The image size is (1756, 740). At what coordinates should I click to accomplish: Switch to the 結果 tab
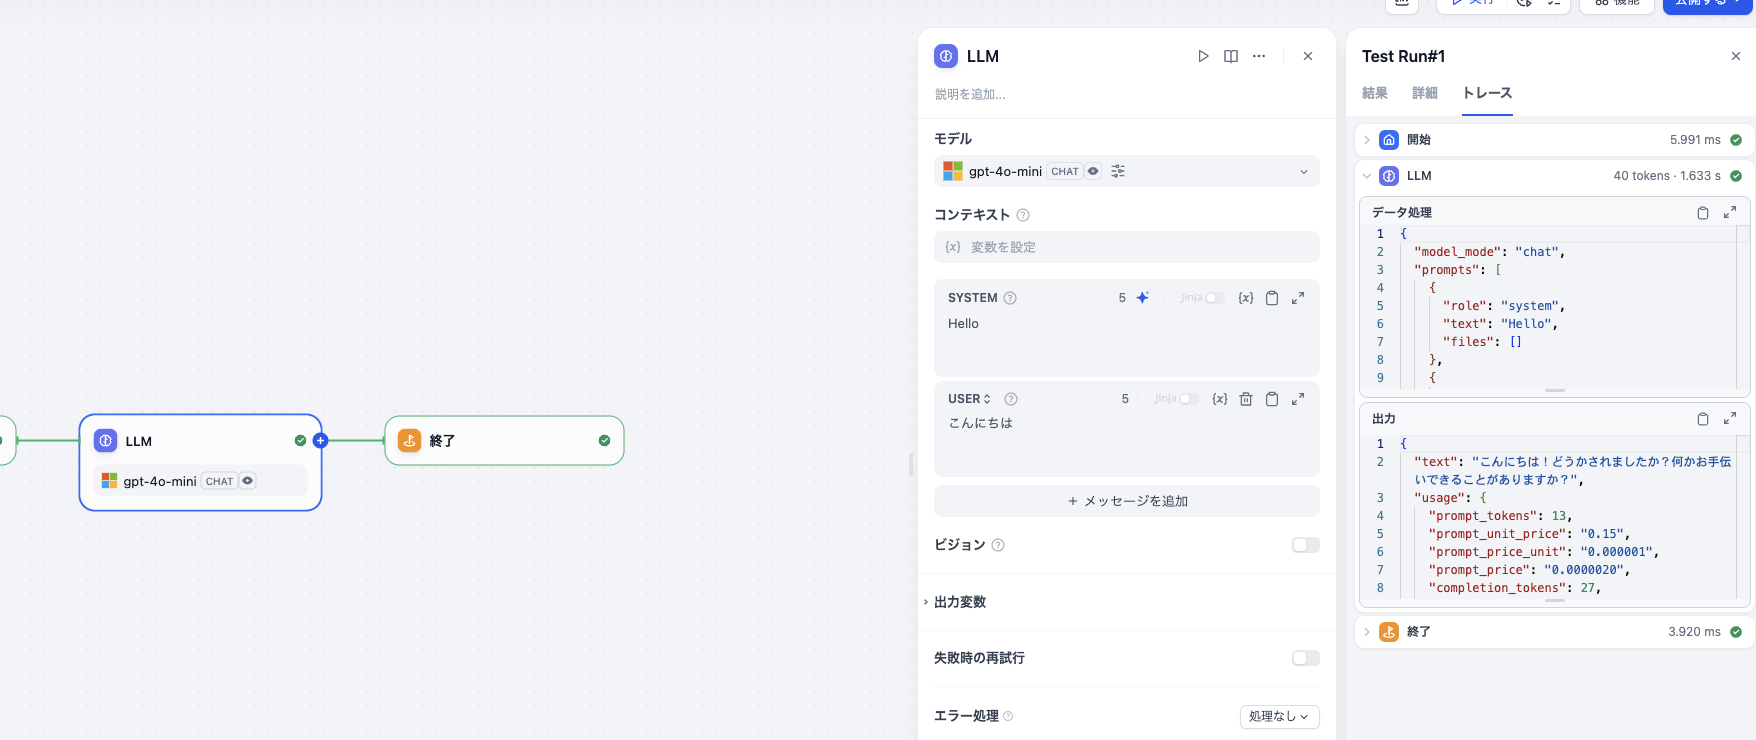(1375, 93)
